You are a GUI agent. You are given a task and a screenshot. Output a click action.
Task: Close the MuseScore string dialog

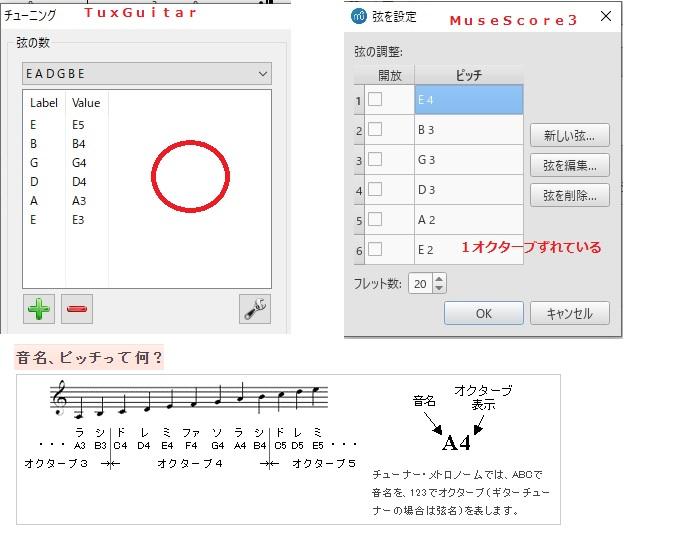(x=606, y=16)
